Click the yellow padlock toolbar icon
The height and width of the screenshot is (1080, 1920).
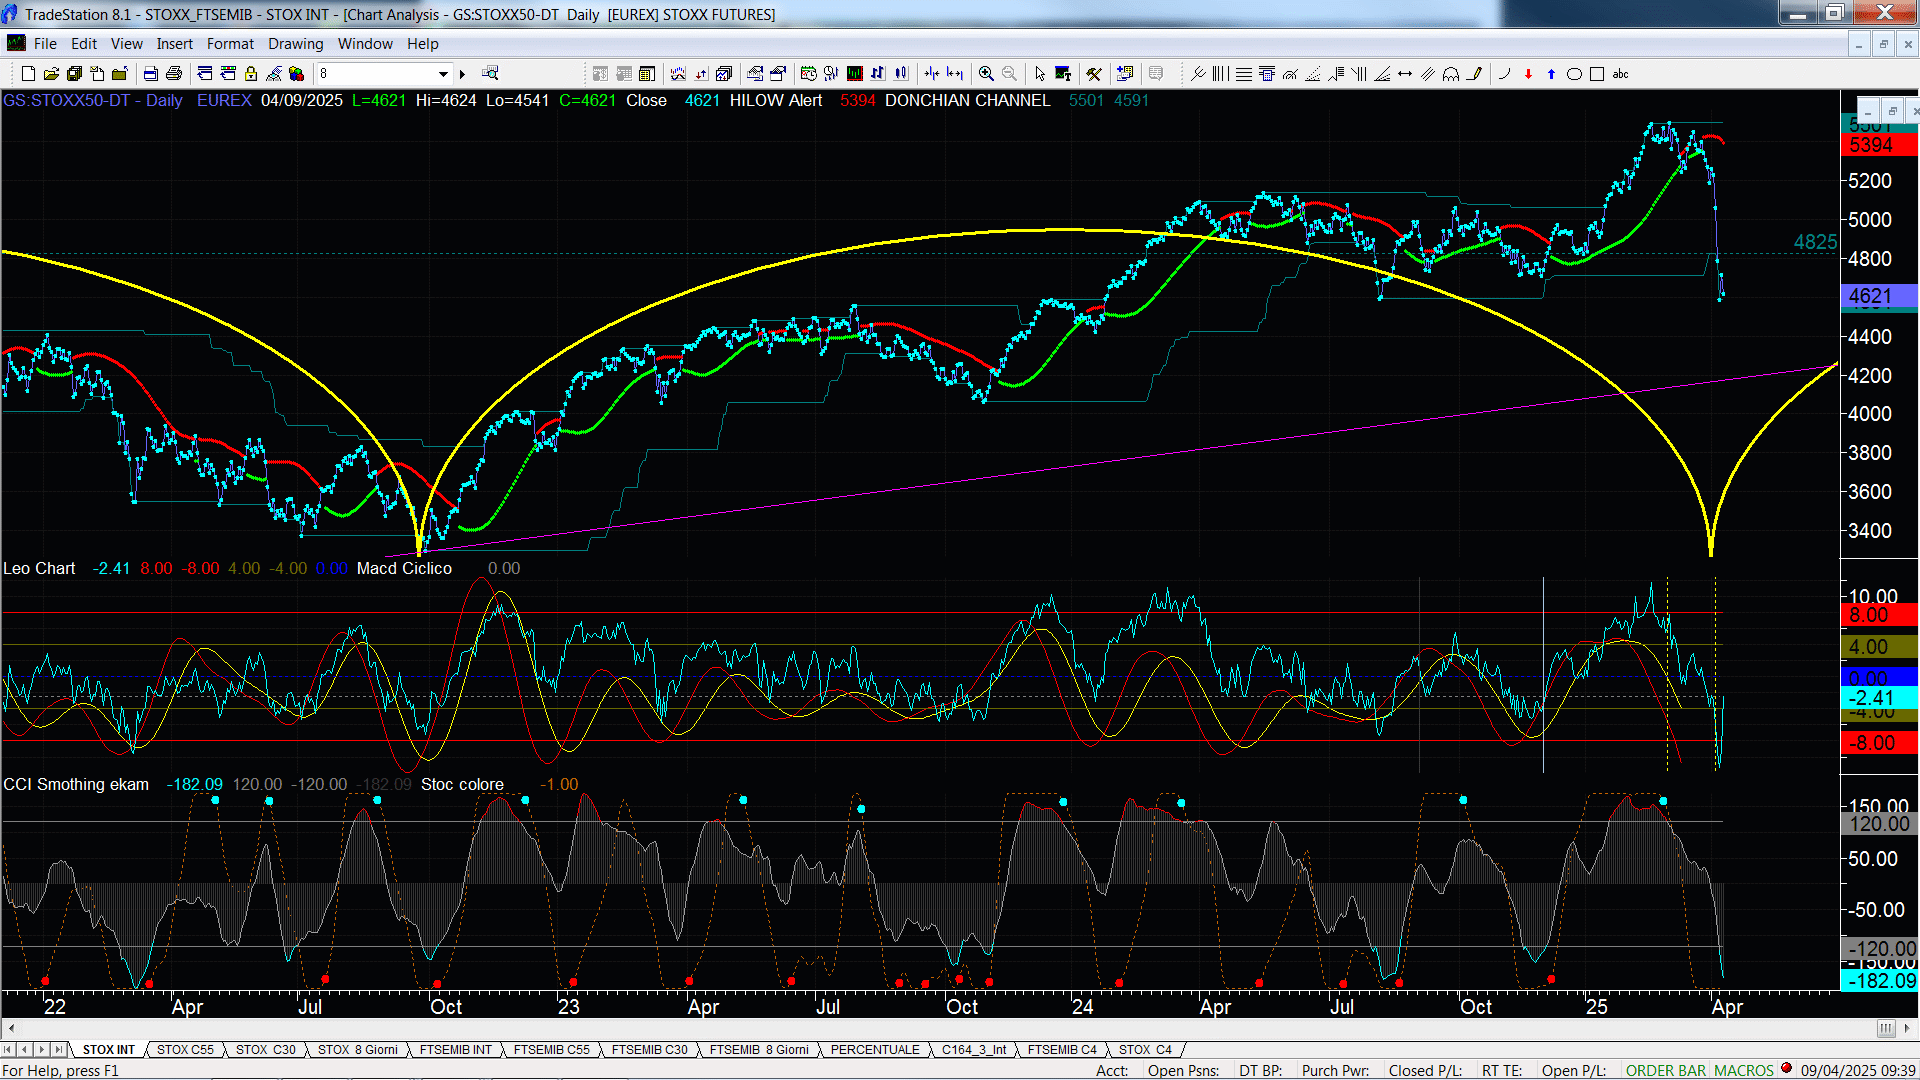click(251, 73)
